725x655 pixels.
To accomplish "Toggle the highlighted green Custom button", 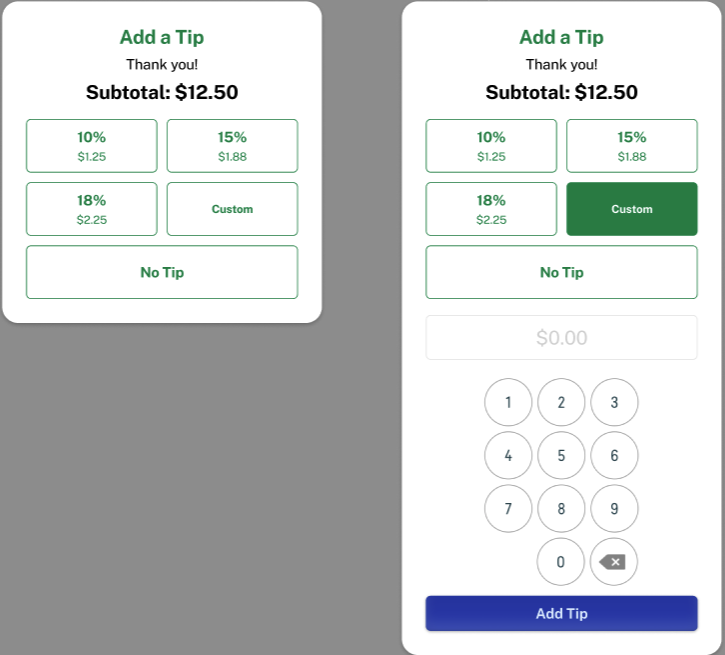I will tap(631, 209).
